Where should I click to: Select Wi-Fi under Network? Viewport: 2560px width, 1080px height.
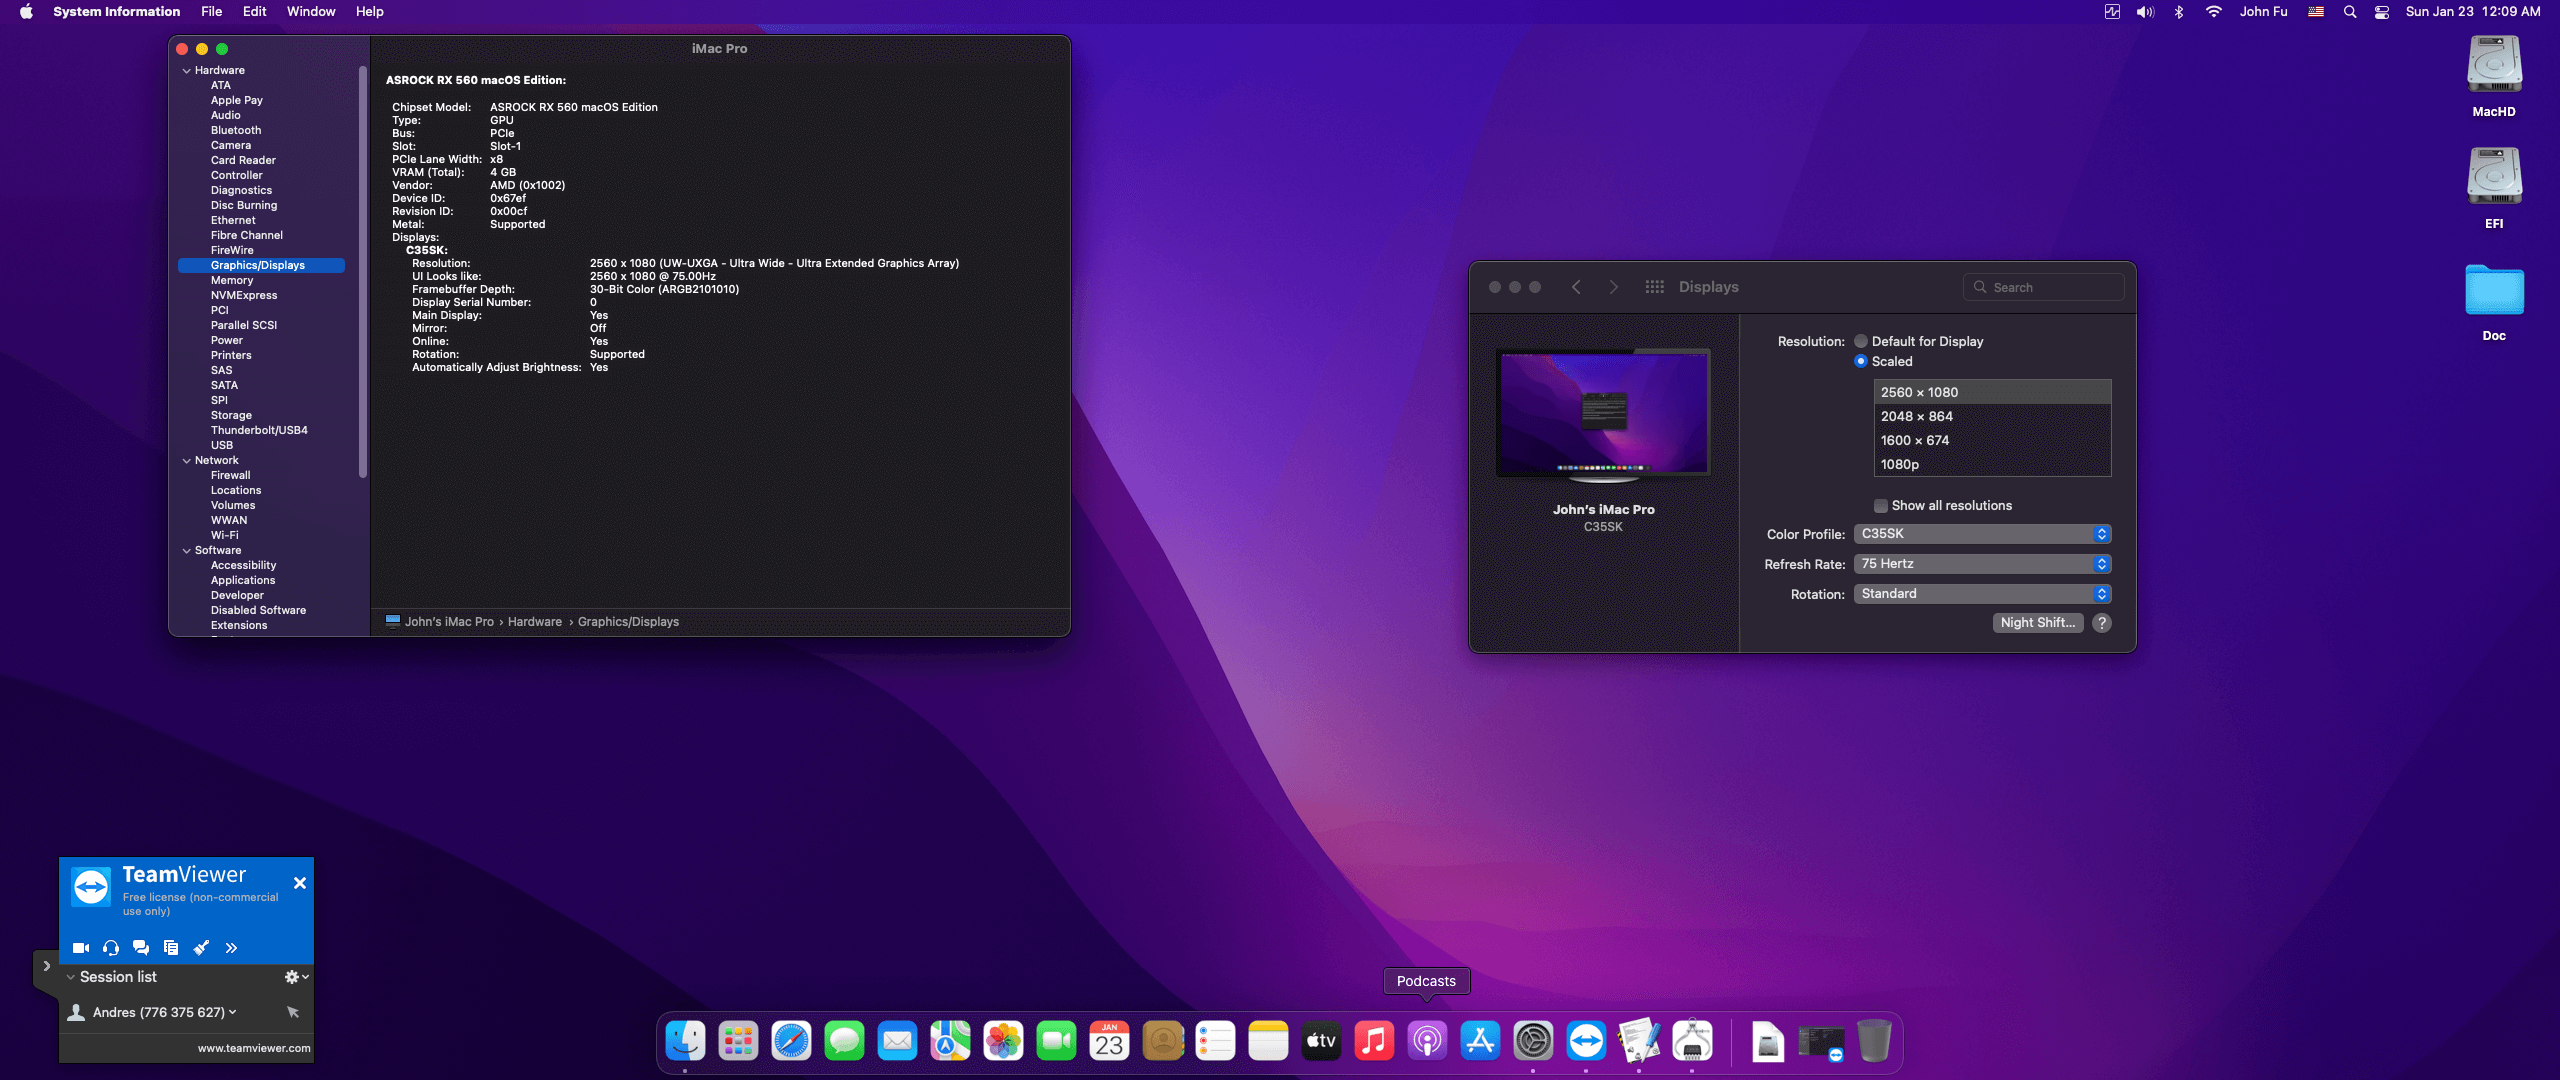[225, 535]
